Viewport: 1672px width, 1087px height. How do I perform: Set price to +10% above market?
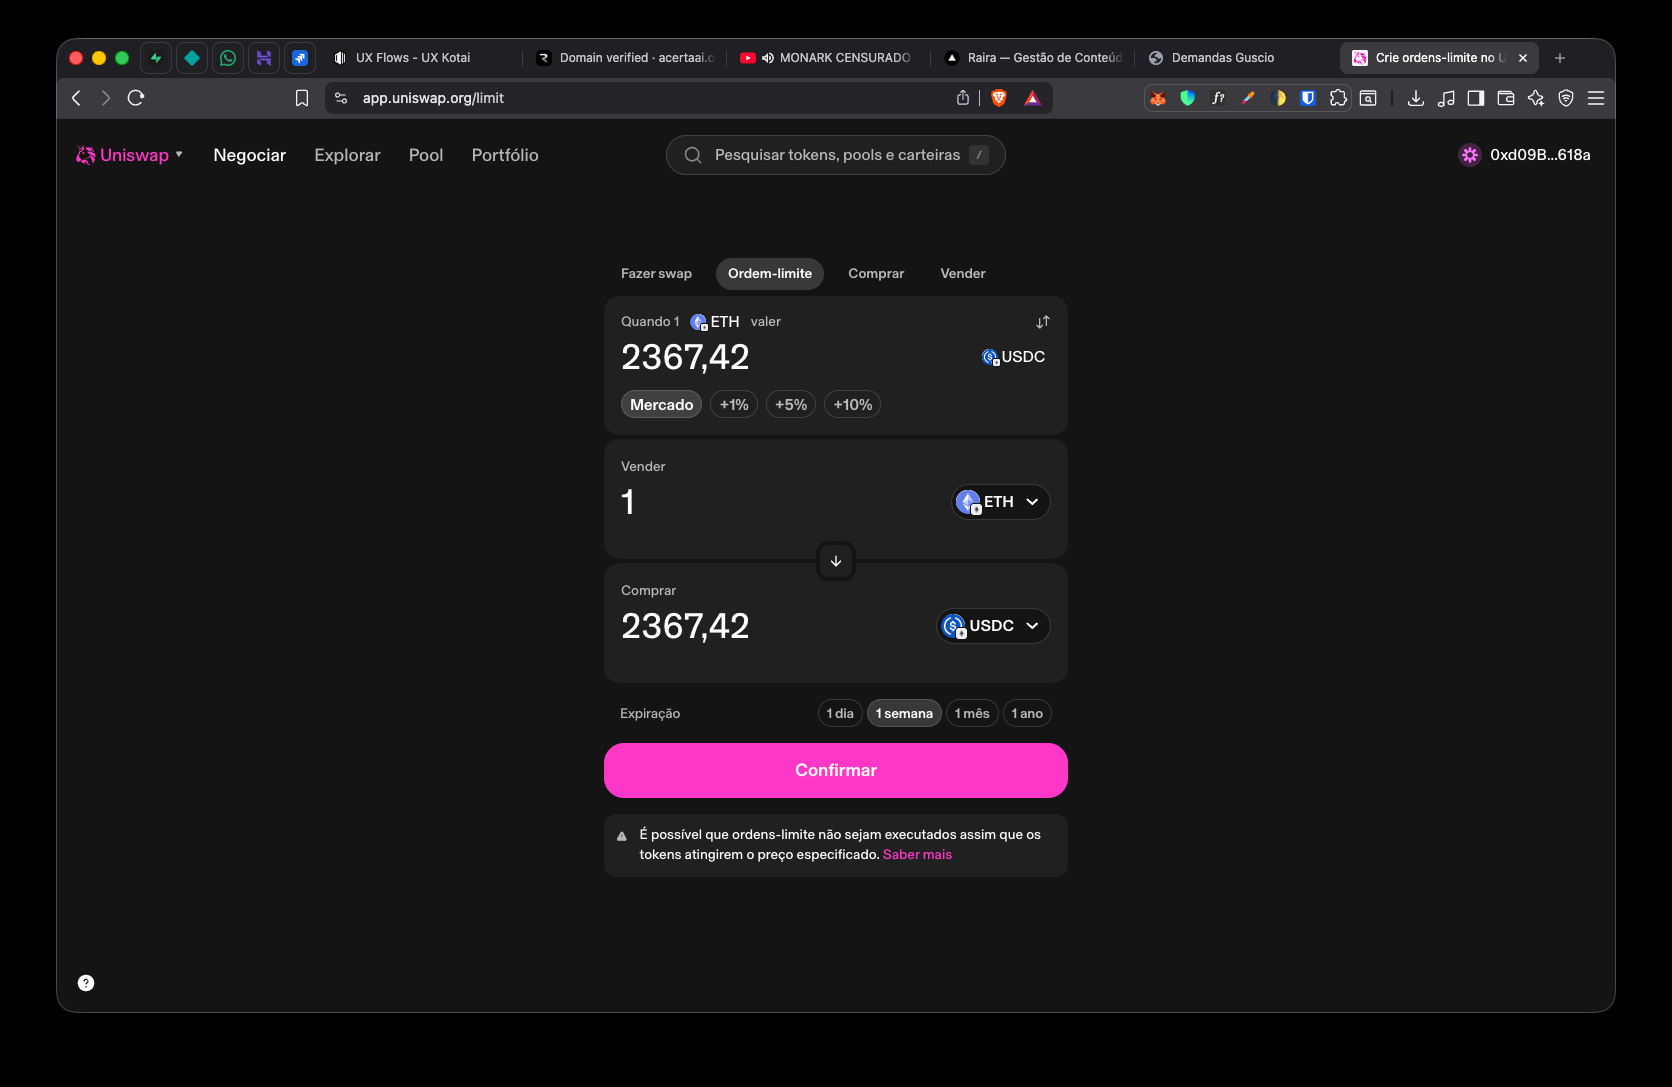click(853, 405)
